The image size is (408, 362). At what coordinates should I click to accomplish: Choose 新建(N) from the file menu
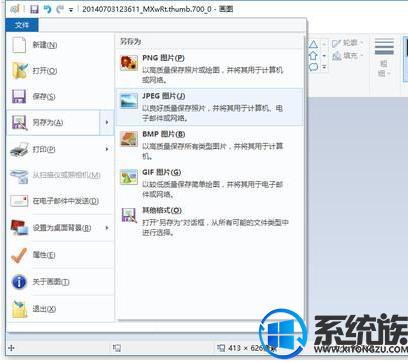60,45
